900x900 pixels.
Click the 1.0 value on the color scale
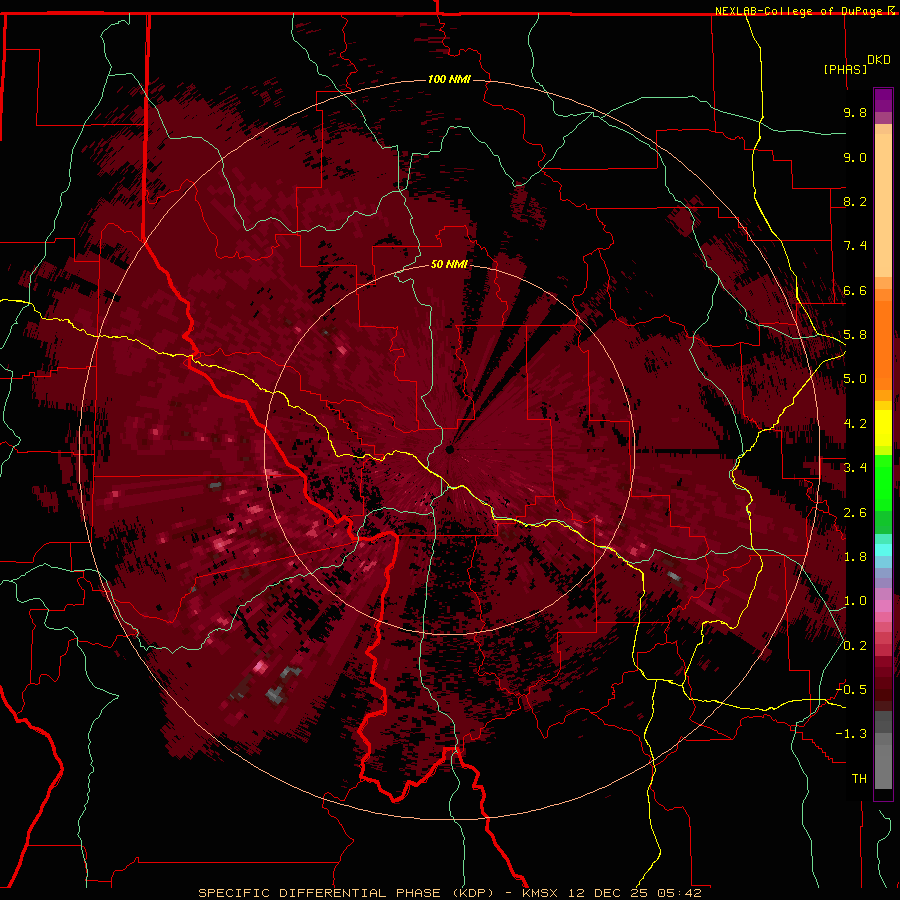[855, 601]
